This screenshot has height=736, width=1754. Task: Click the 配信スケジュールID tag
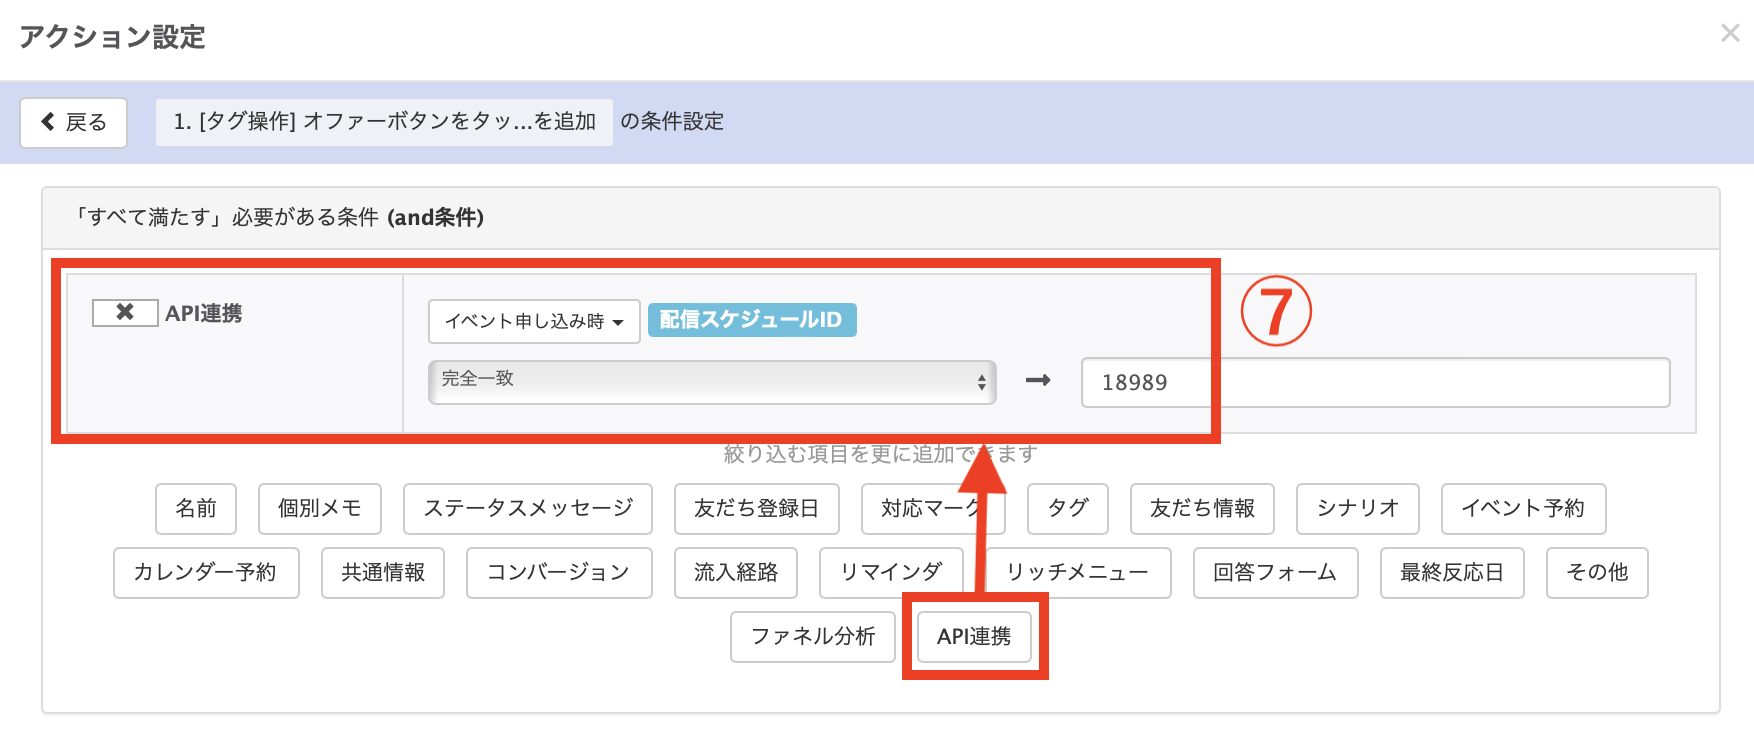(x=752, y=320)
